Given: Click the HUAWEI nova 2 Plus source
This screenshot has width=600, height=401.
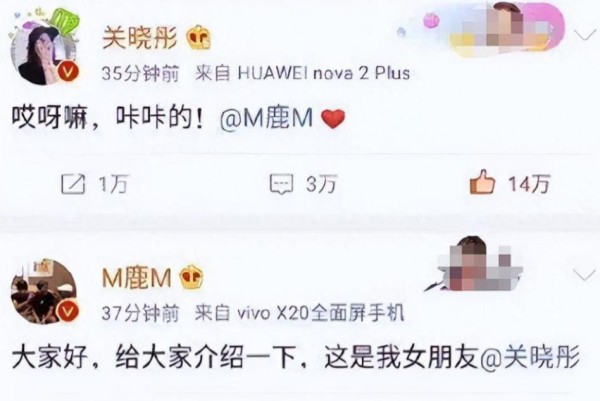Looking at the screenshot, I should (324, 73).
